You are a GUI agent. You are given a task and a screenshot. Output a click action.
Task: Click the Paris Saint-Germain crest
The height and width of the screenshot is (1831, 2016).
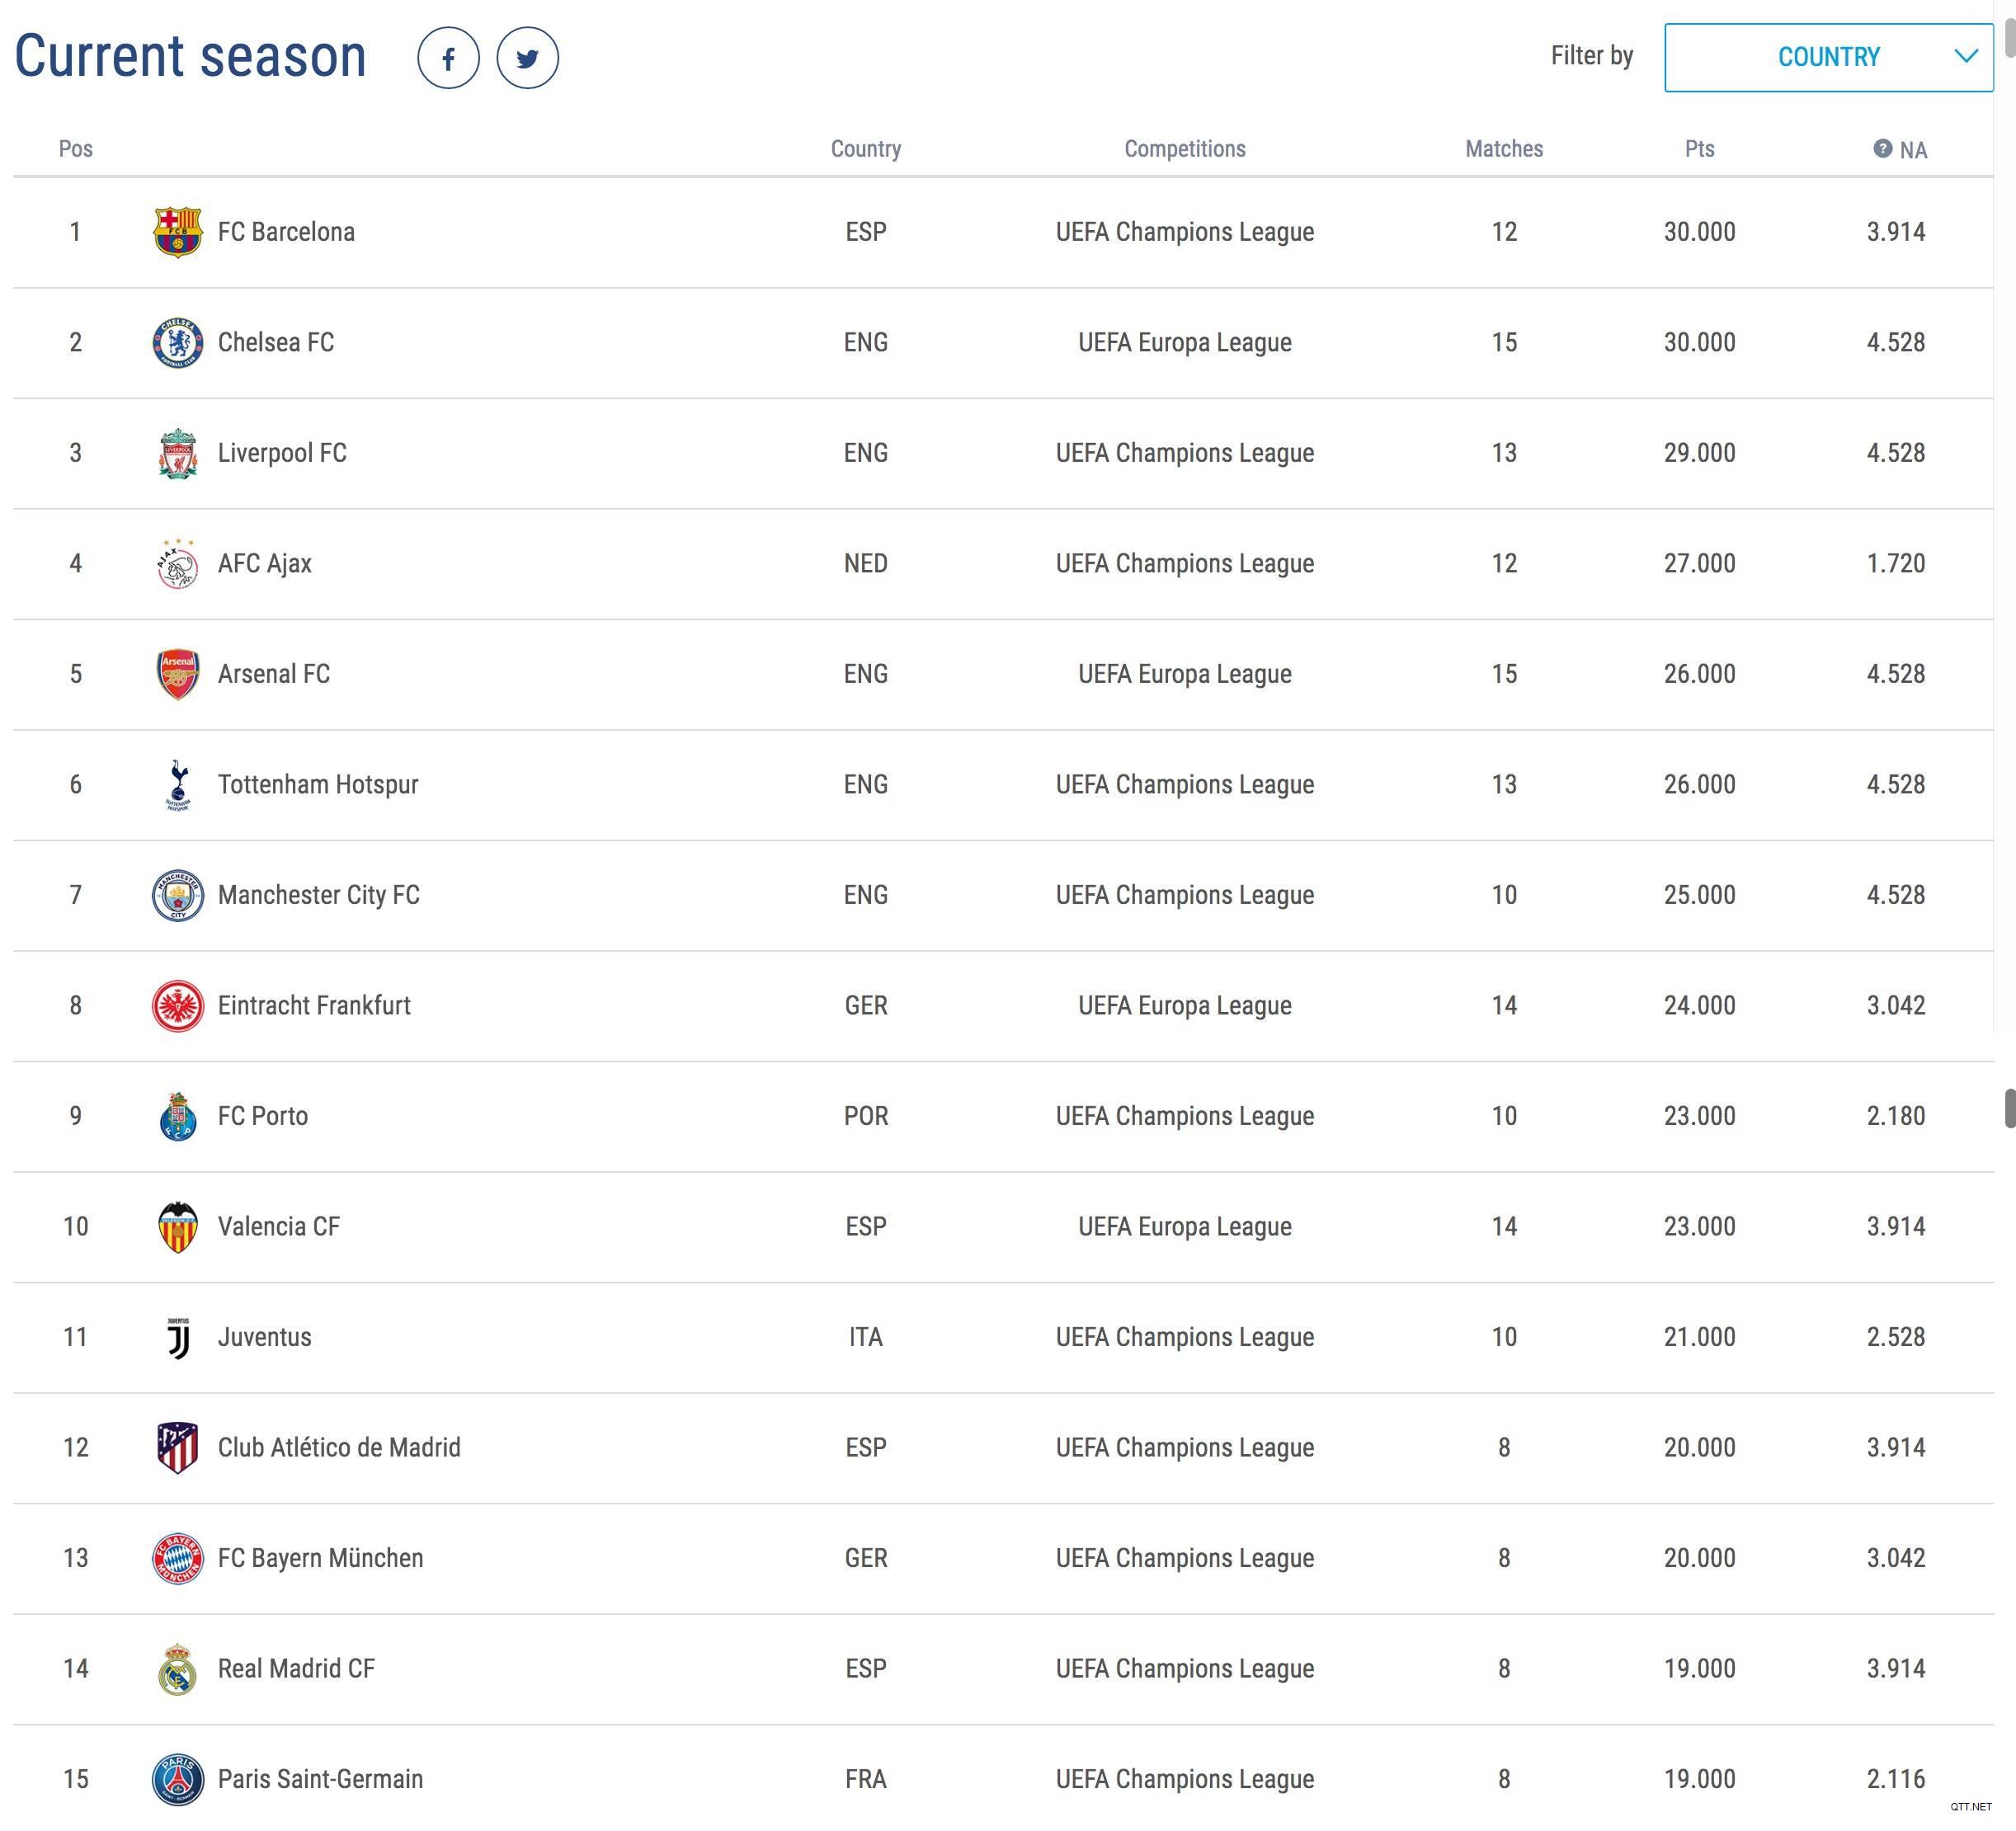pos(178,1779)
